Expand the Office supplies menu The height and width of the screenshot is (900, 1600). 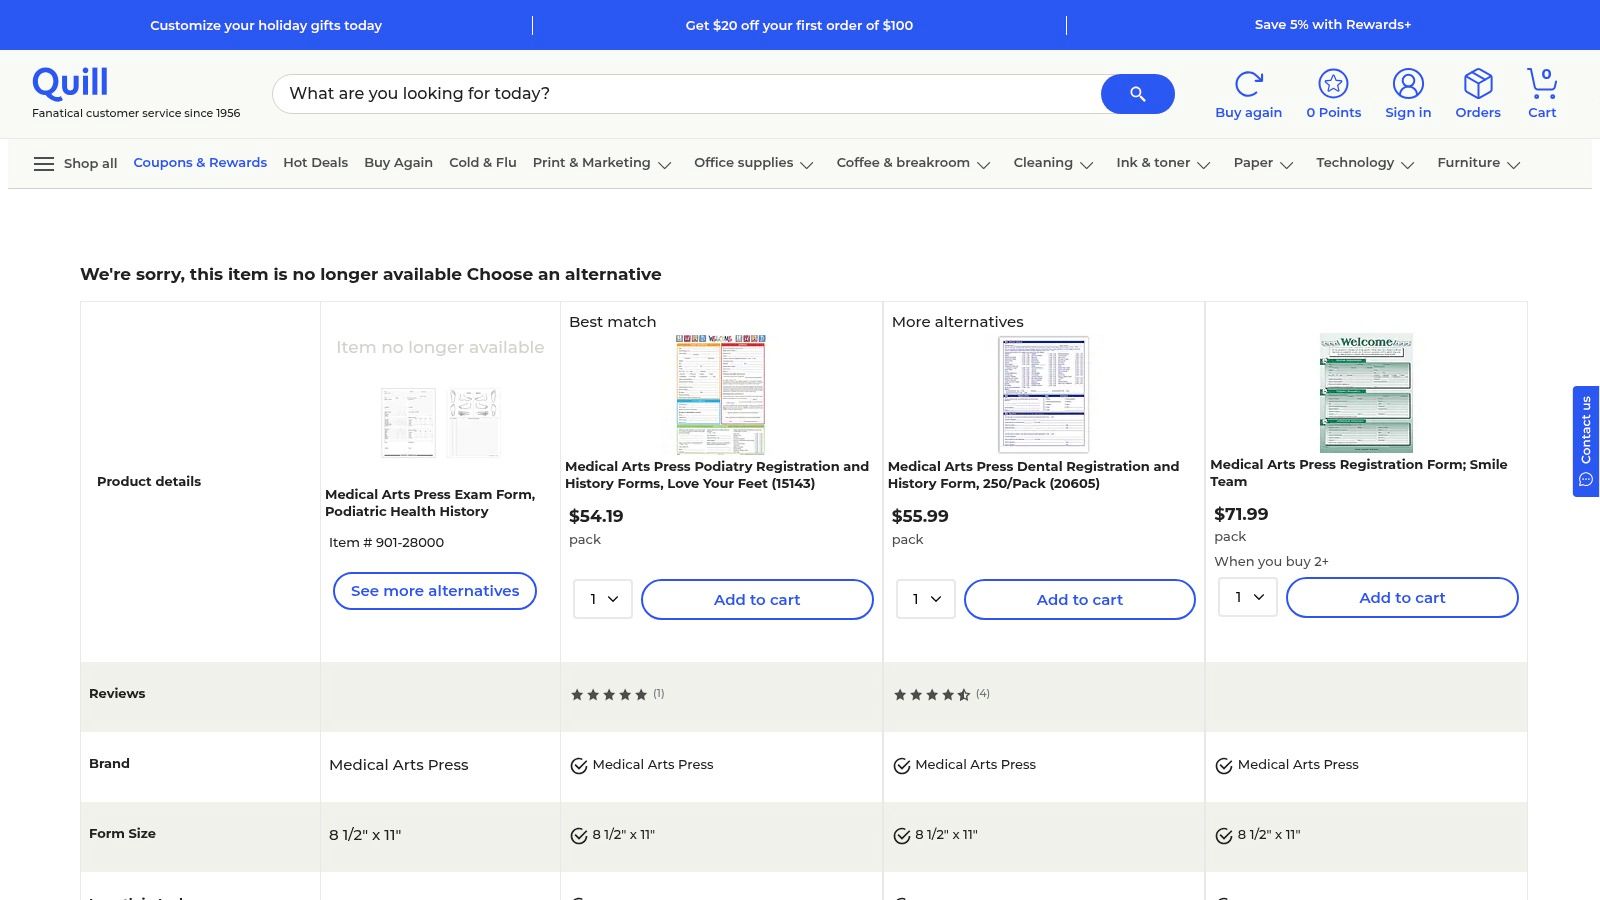753,163
